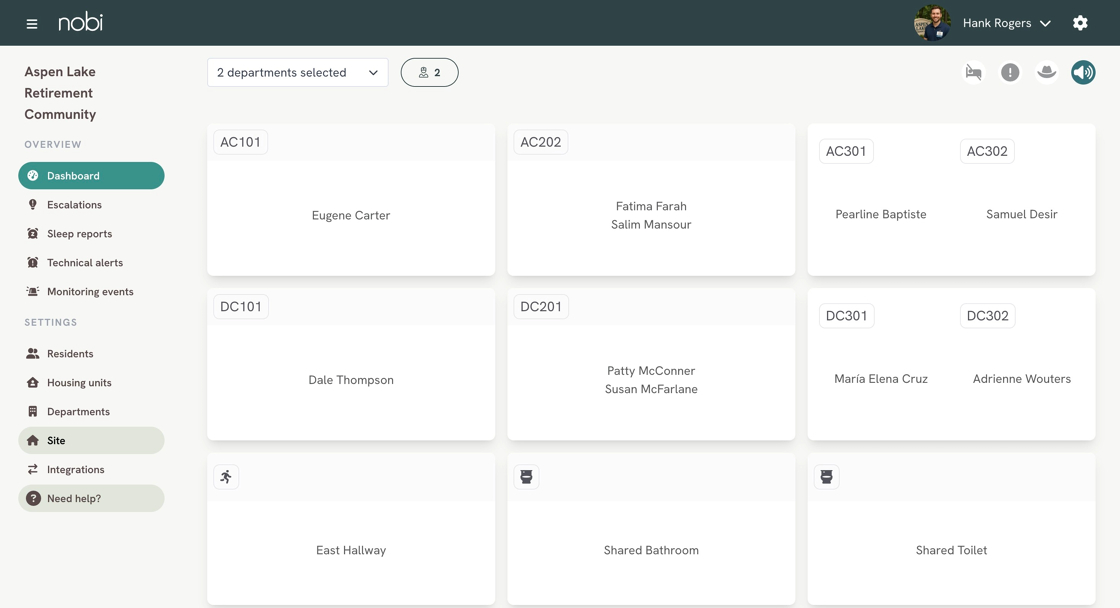Click the DC101 room label
Image resolution: width=1120 pixels, height=608 pixels.
pos(241,307)
